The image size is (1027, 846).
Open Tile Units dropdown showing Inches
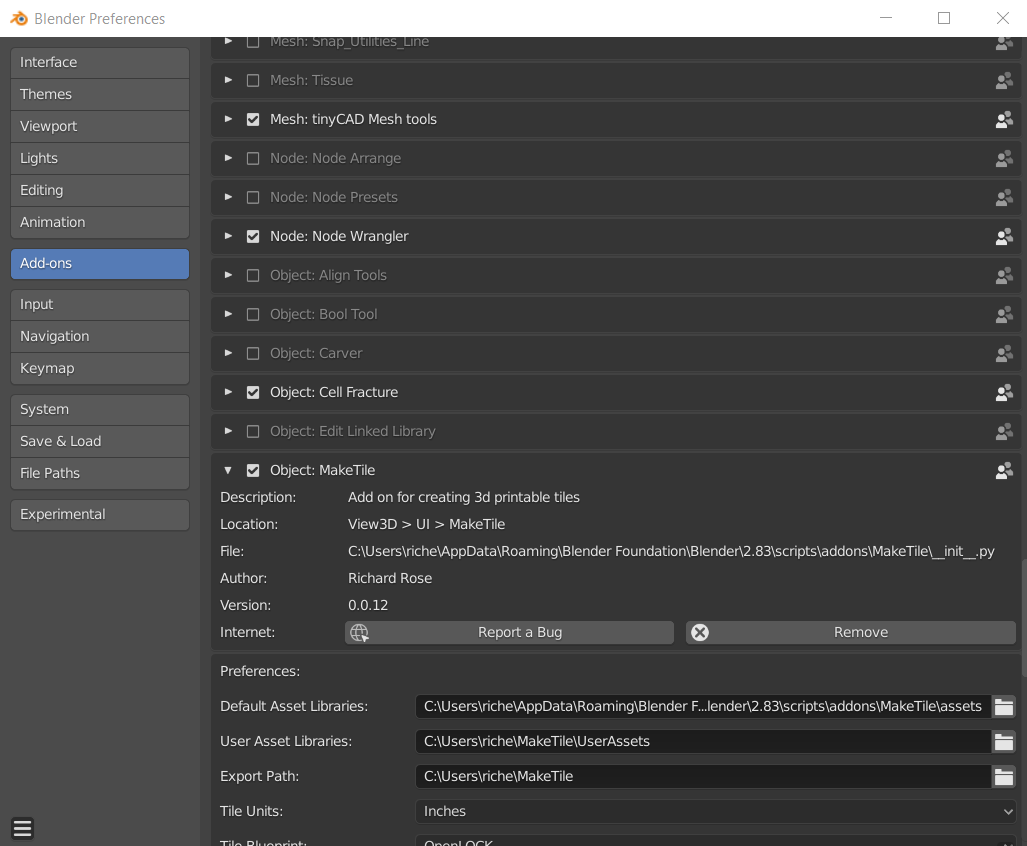[715, 811]
